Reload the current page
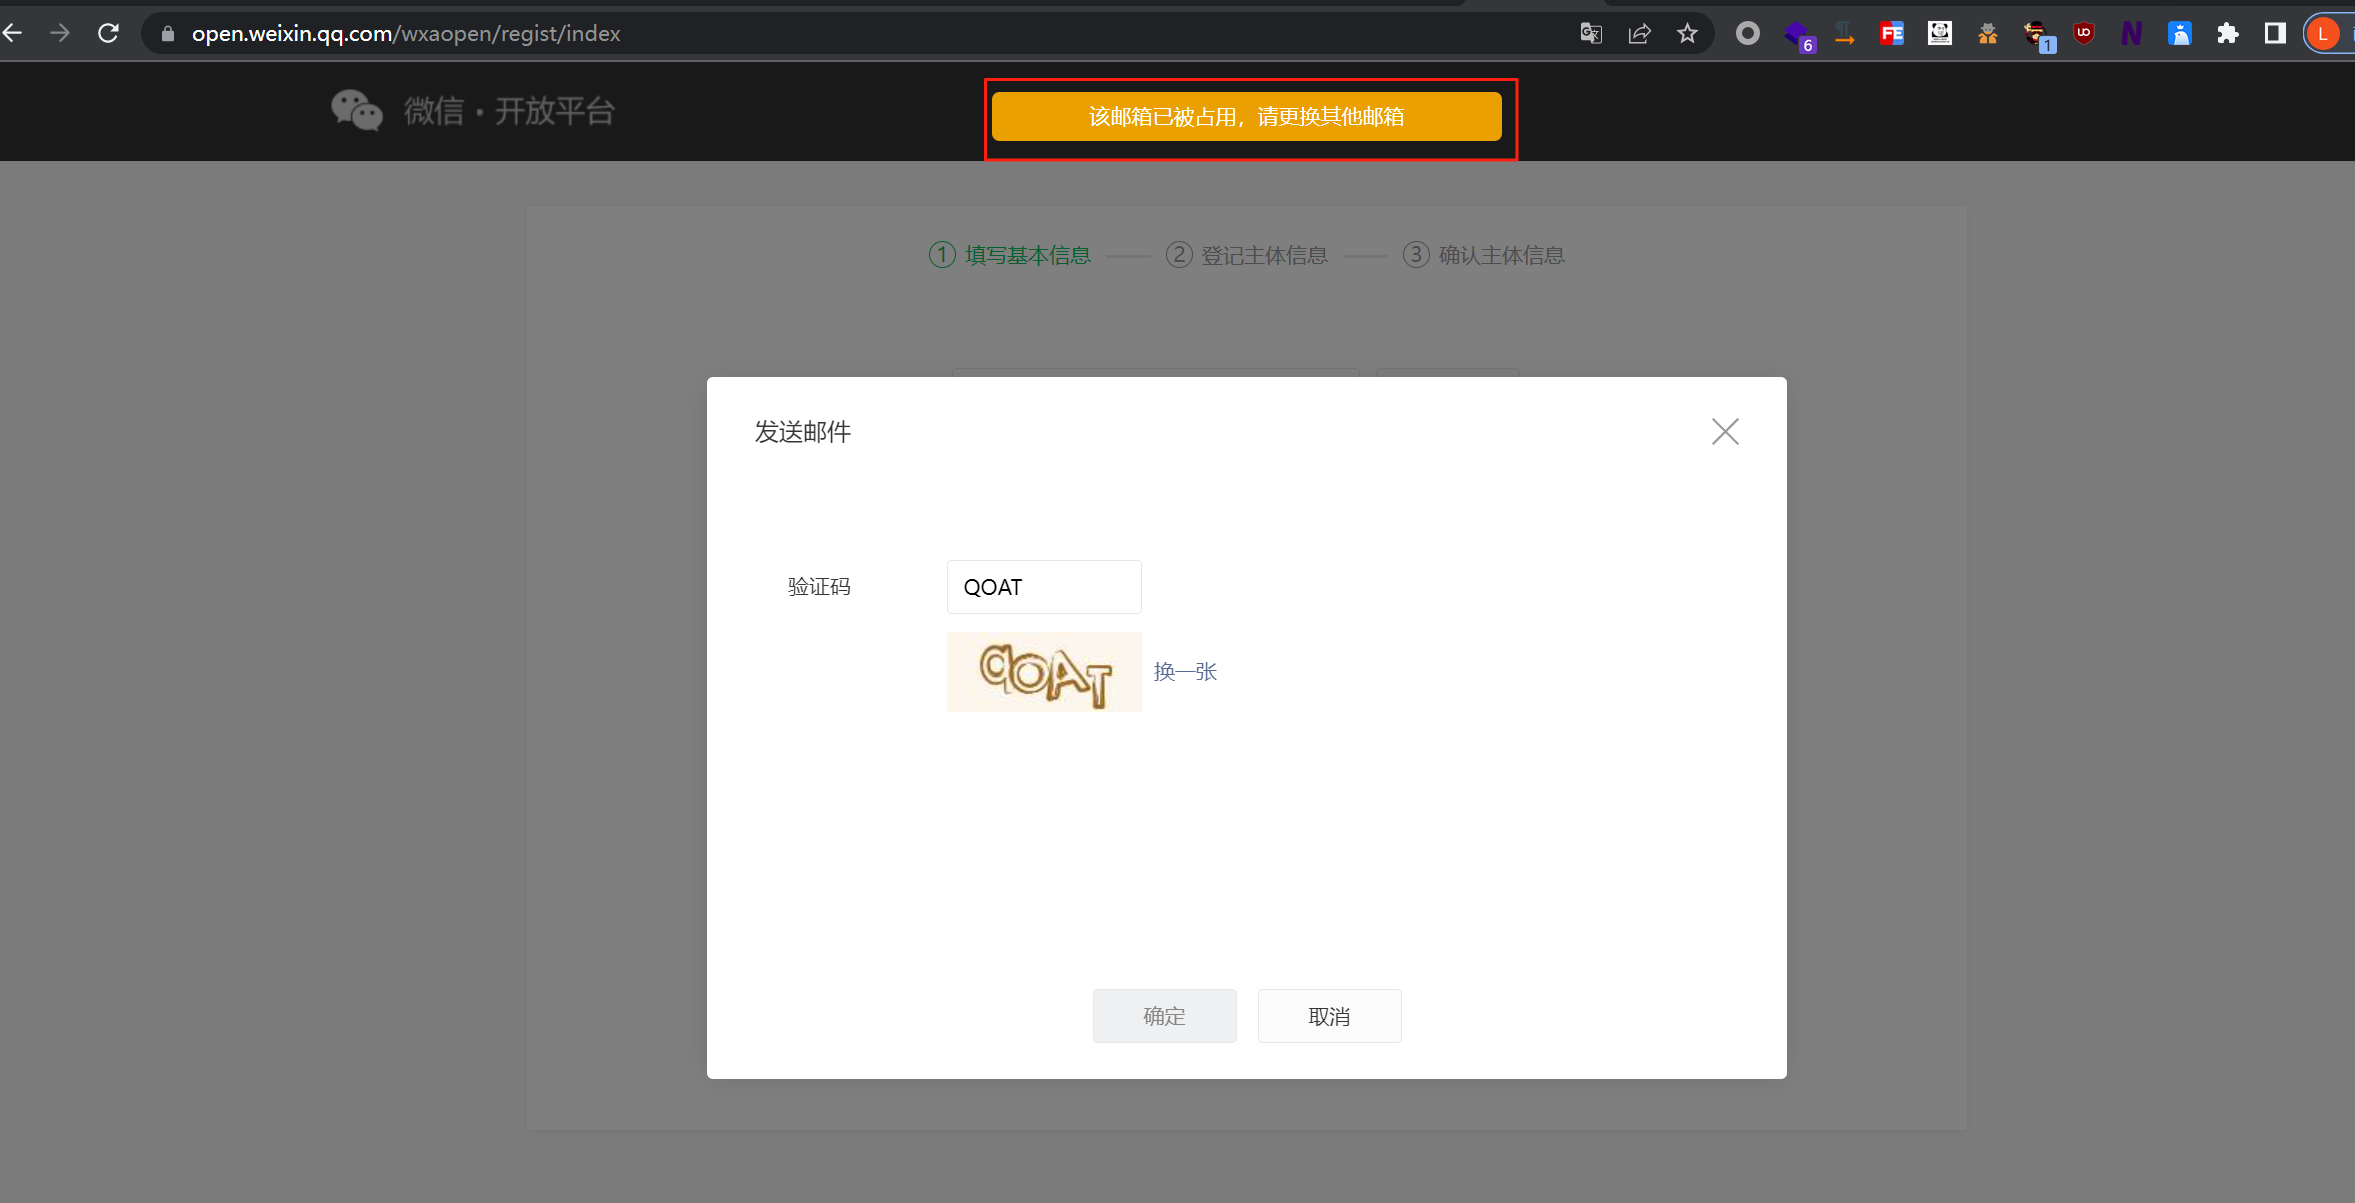The width and height of the screenshot is (2355, 1203). click(x=108, y=34)
